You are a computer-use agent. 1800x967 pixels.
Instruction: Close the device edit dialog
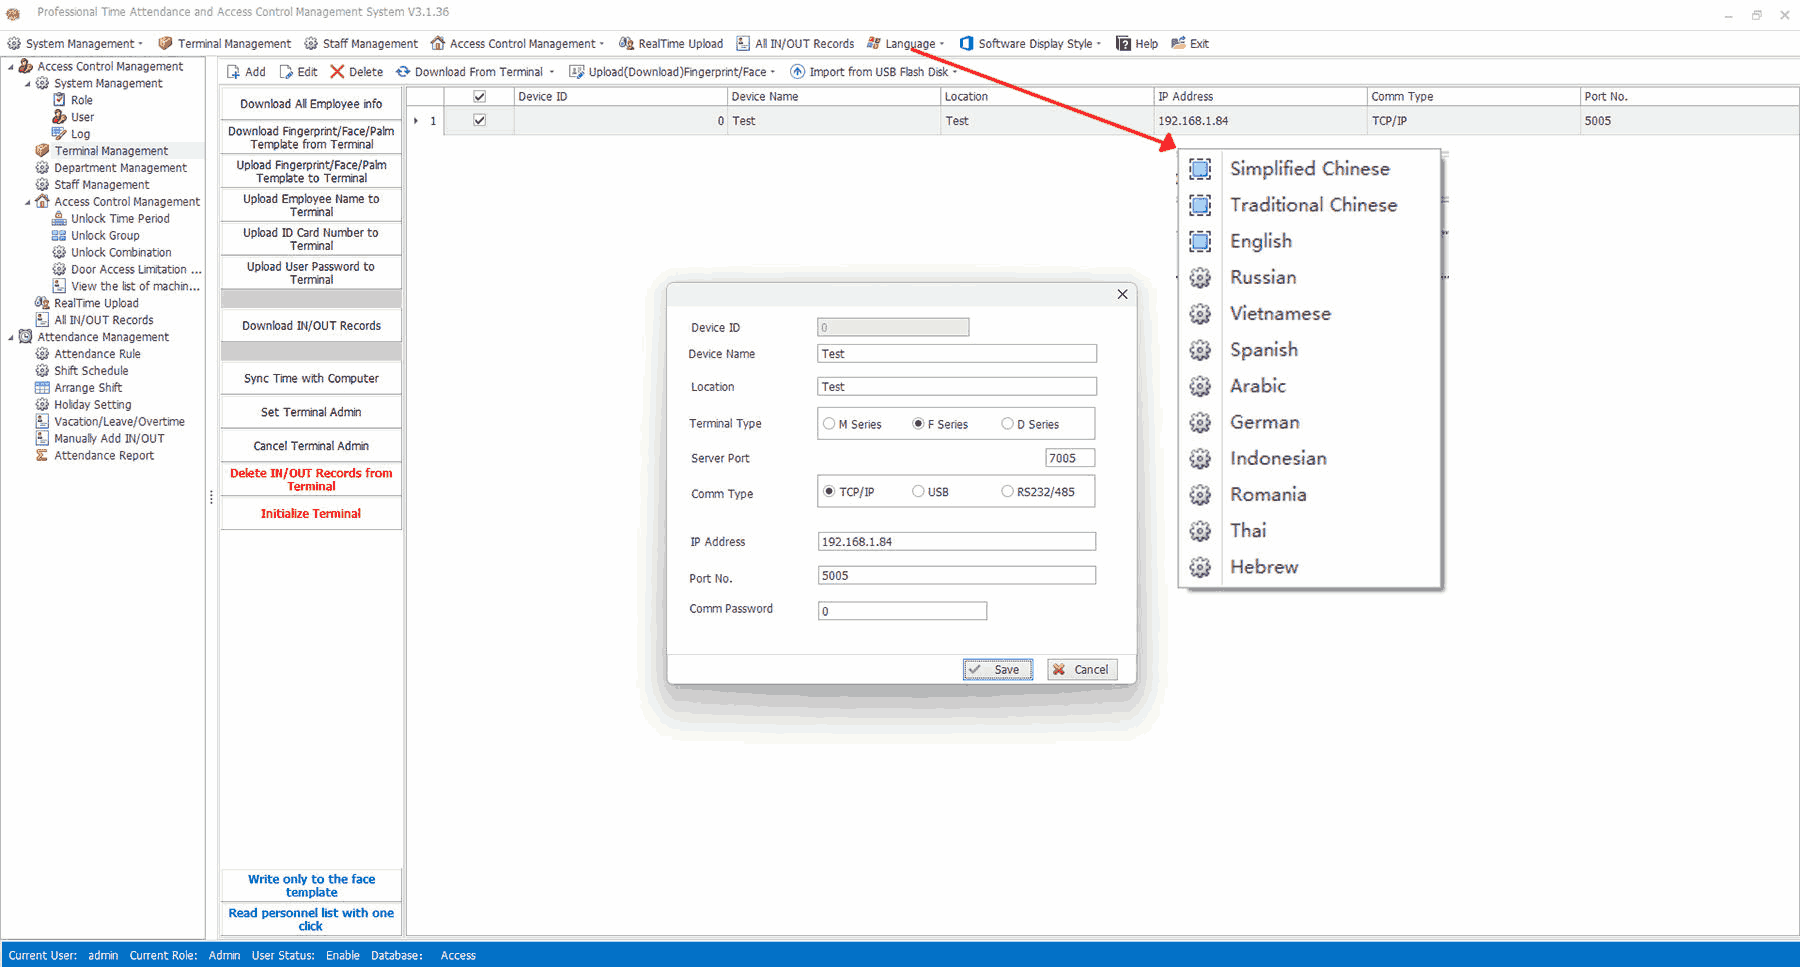point(1122,294)
